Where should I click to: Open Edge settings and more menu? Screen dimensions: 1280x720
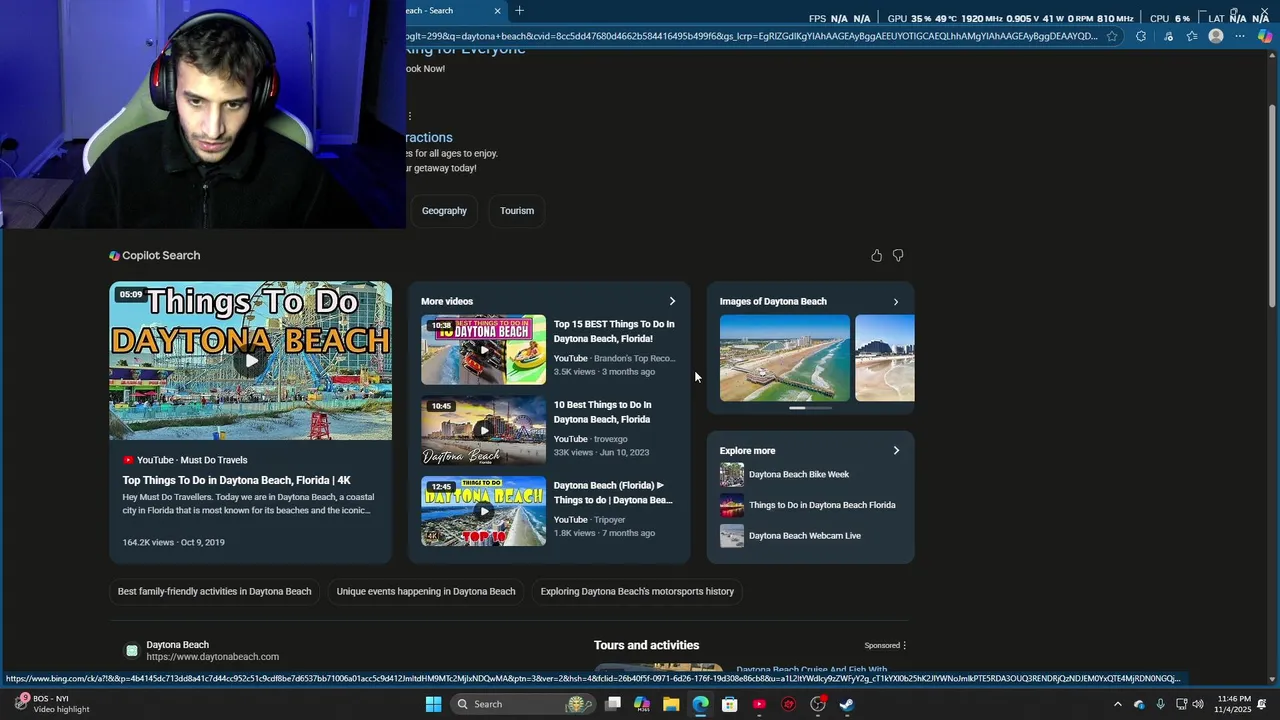click(x=1240, y=37)
